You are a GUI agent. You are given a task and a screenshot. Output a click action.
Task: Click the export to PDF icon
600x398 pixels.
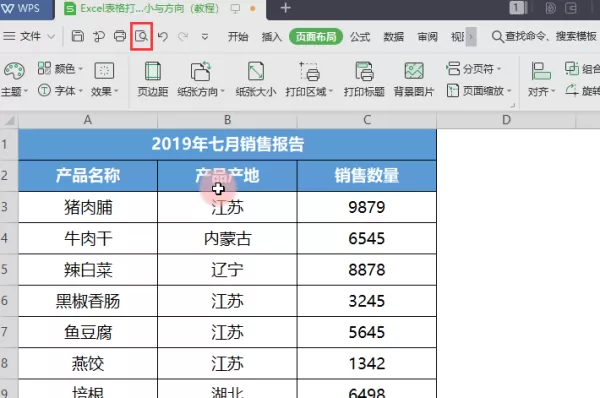[x=99, y=37]
